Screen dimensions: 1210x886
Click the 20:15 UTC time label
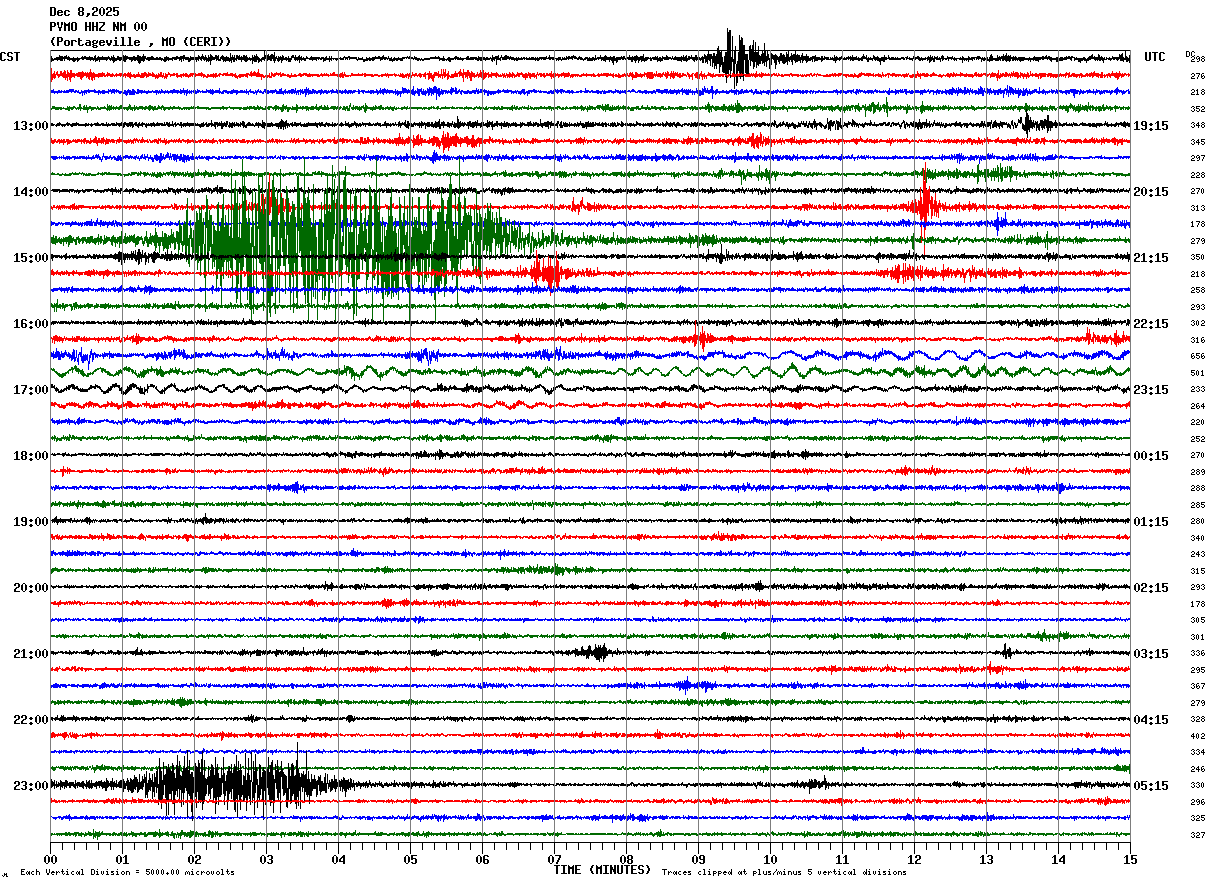coord(1151,192)
